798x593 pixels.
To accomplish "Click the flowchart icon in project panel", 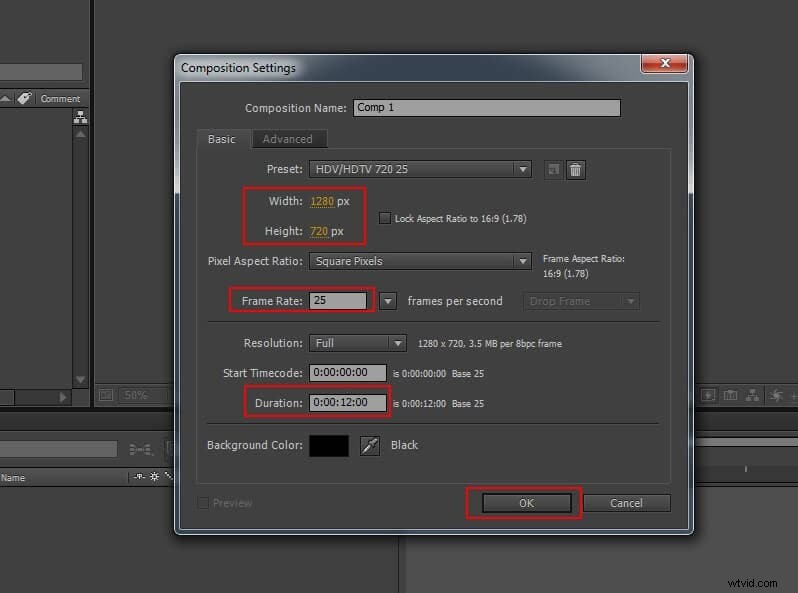I will coord(80,117).
